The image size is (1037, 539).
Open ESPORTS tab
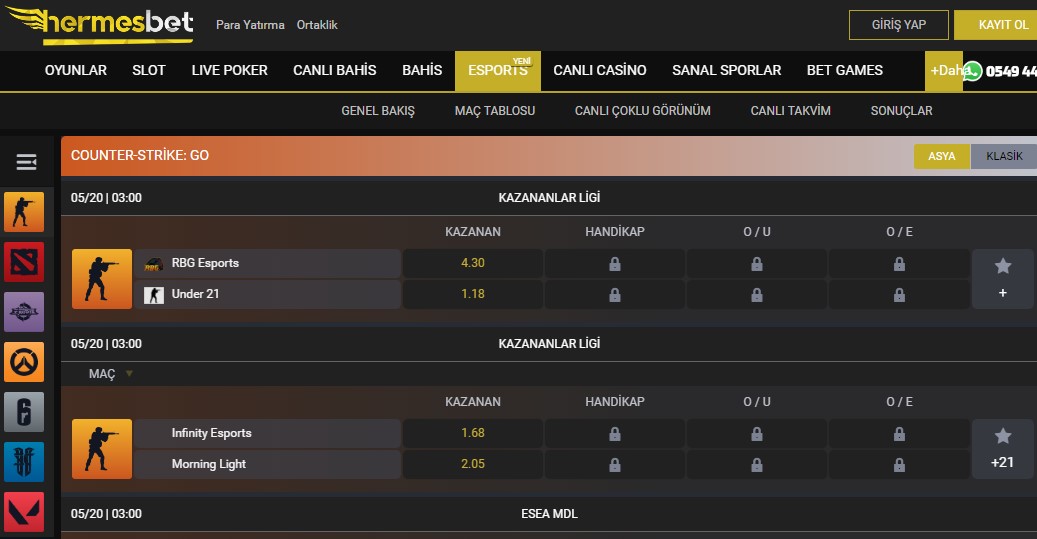(498, 71)
